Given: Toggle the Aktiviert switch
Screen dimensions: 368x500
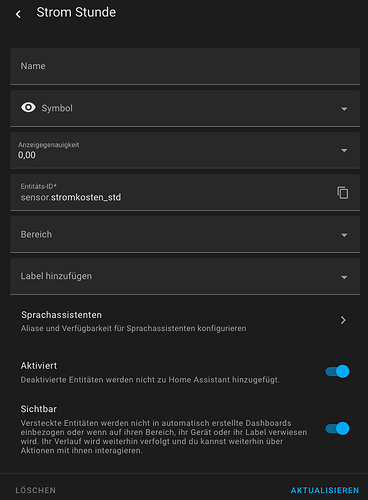Looking at the screenshot, I should 337,371.
